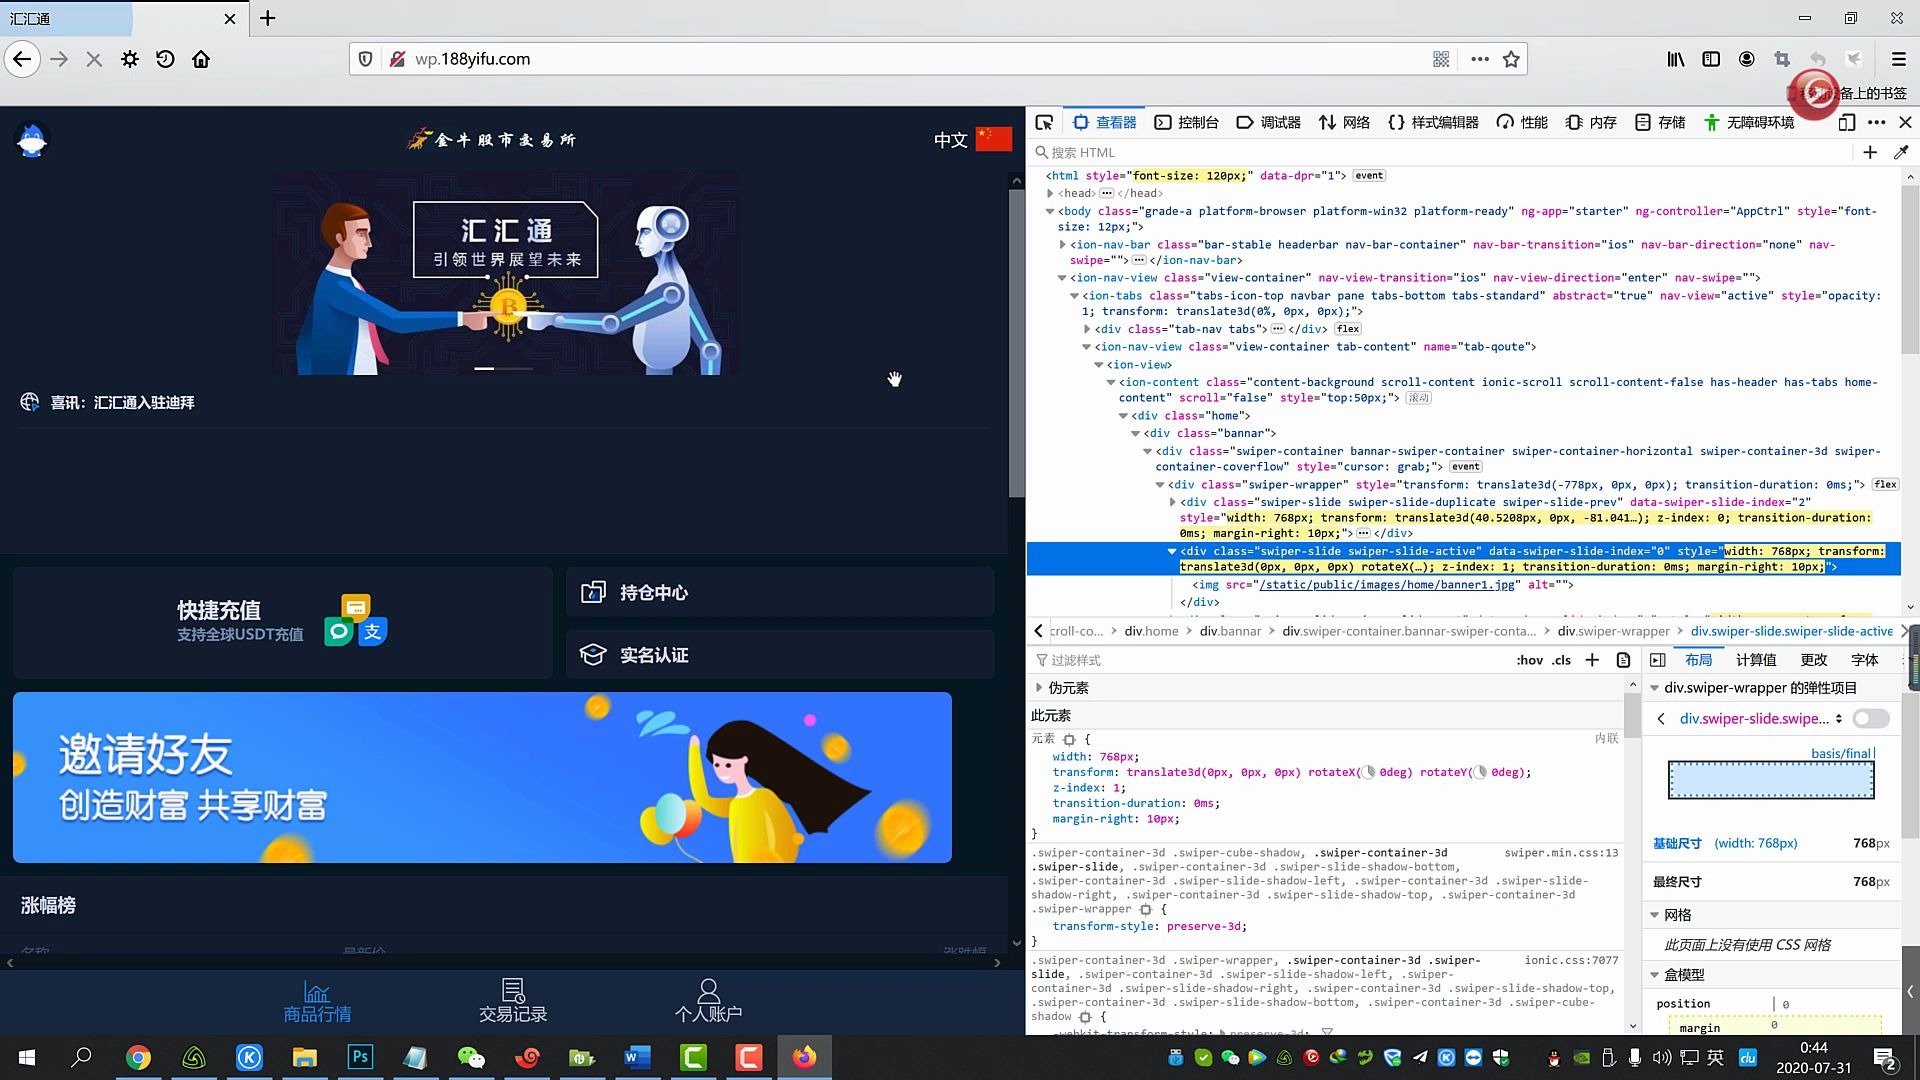
Task: Go back to flex container arrow
Action: click(x=1661, y=719)
